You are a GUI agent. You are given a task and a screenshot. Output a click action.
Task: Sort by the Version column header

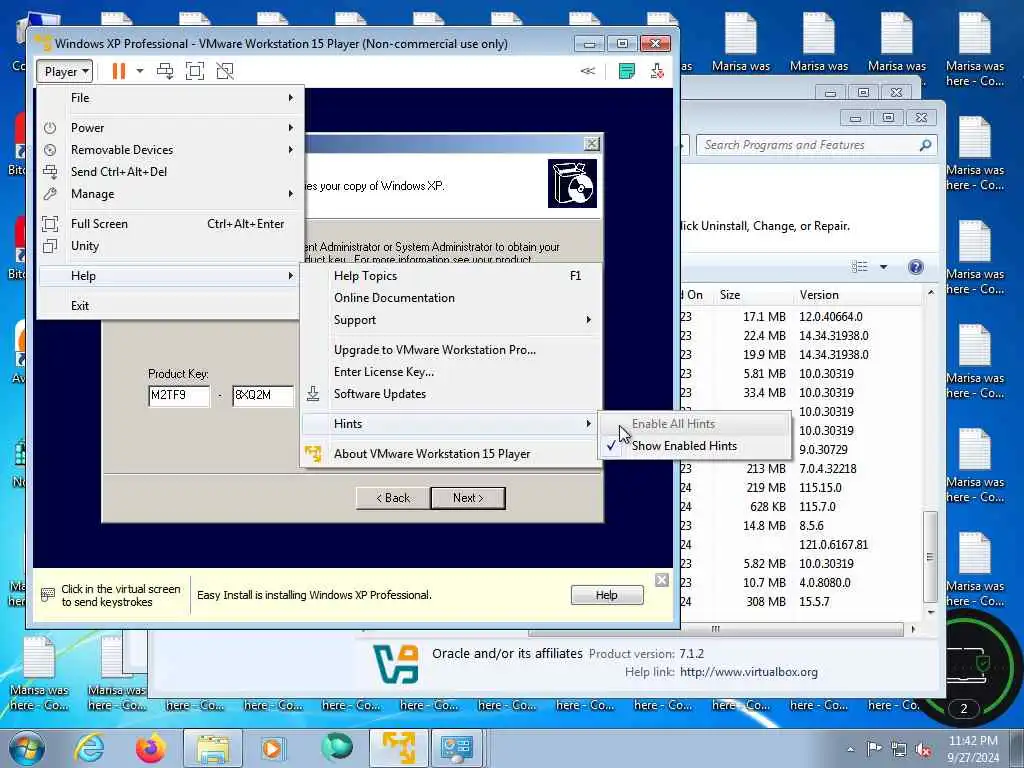pos(858,295)
